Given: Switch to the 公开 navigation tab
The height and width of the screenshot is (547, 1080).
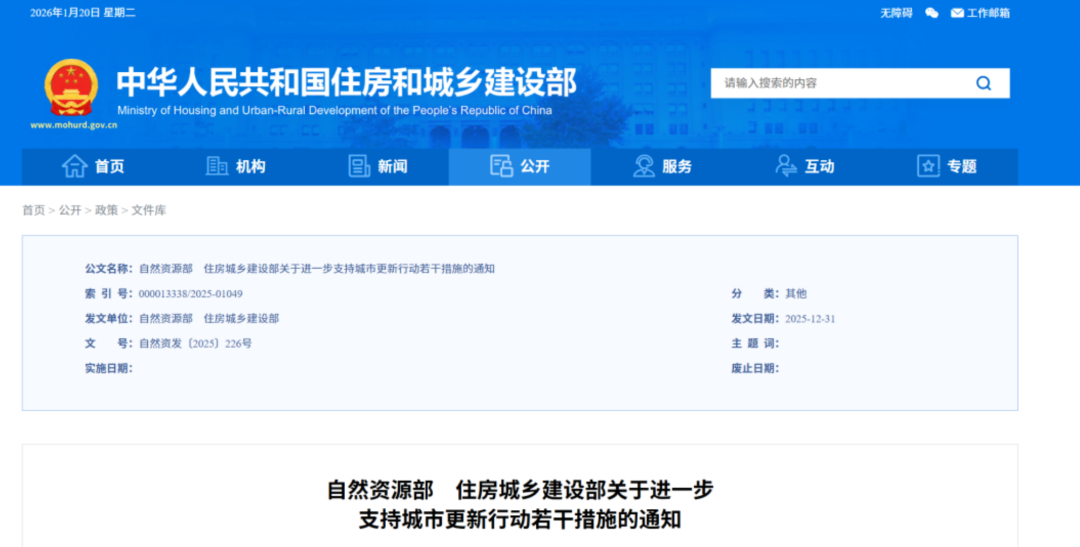Looking at the screenshot, I should point(519,167).
